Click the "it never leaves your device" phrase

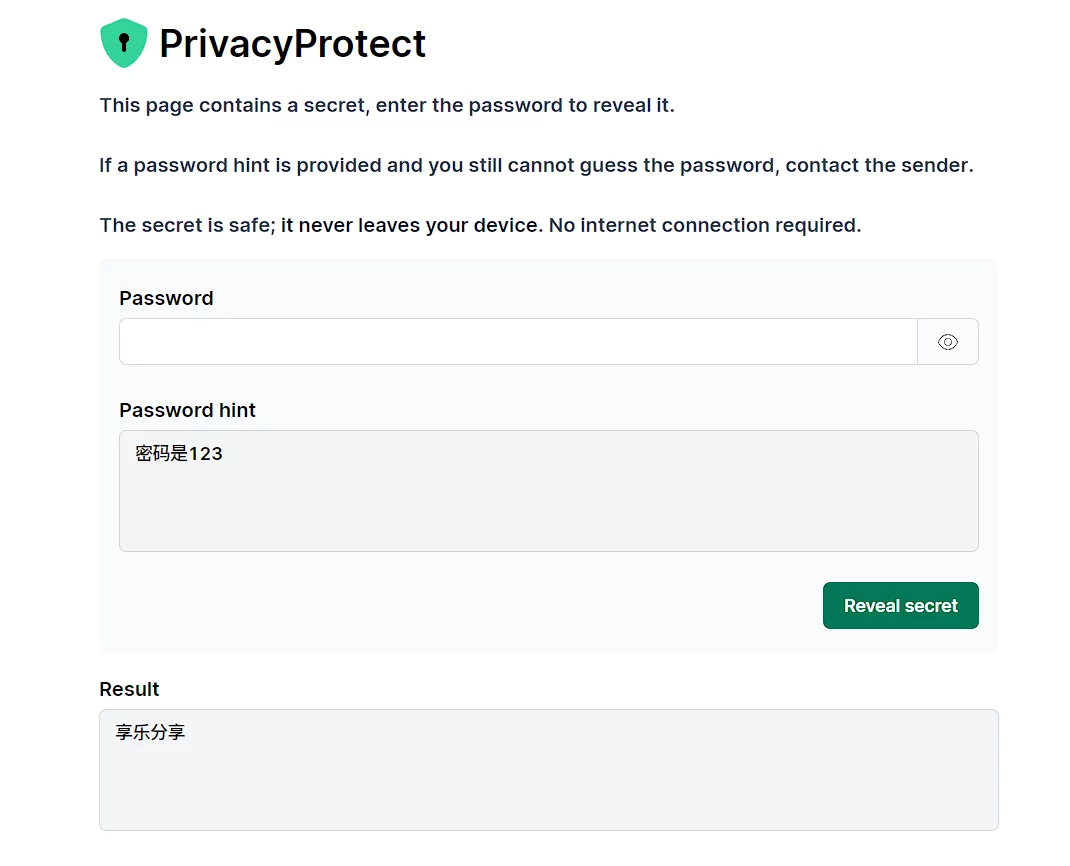click(410, 225)
